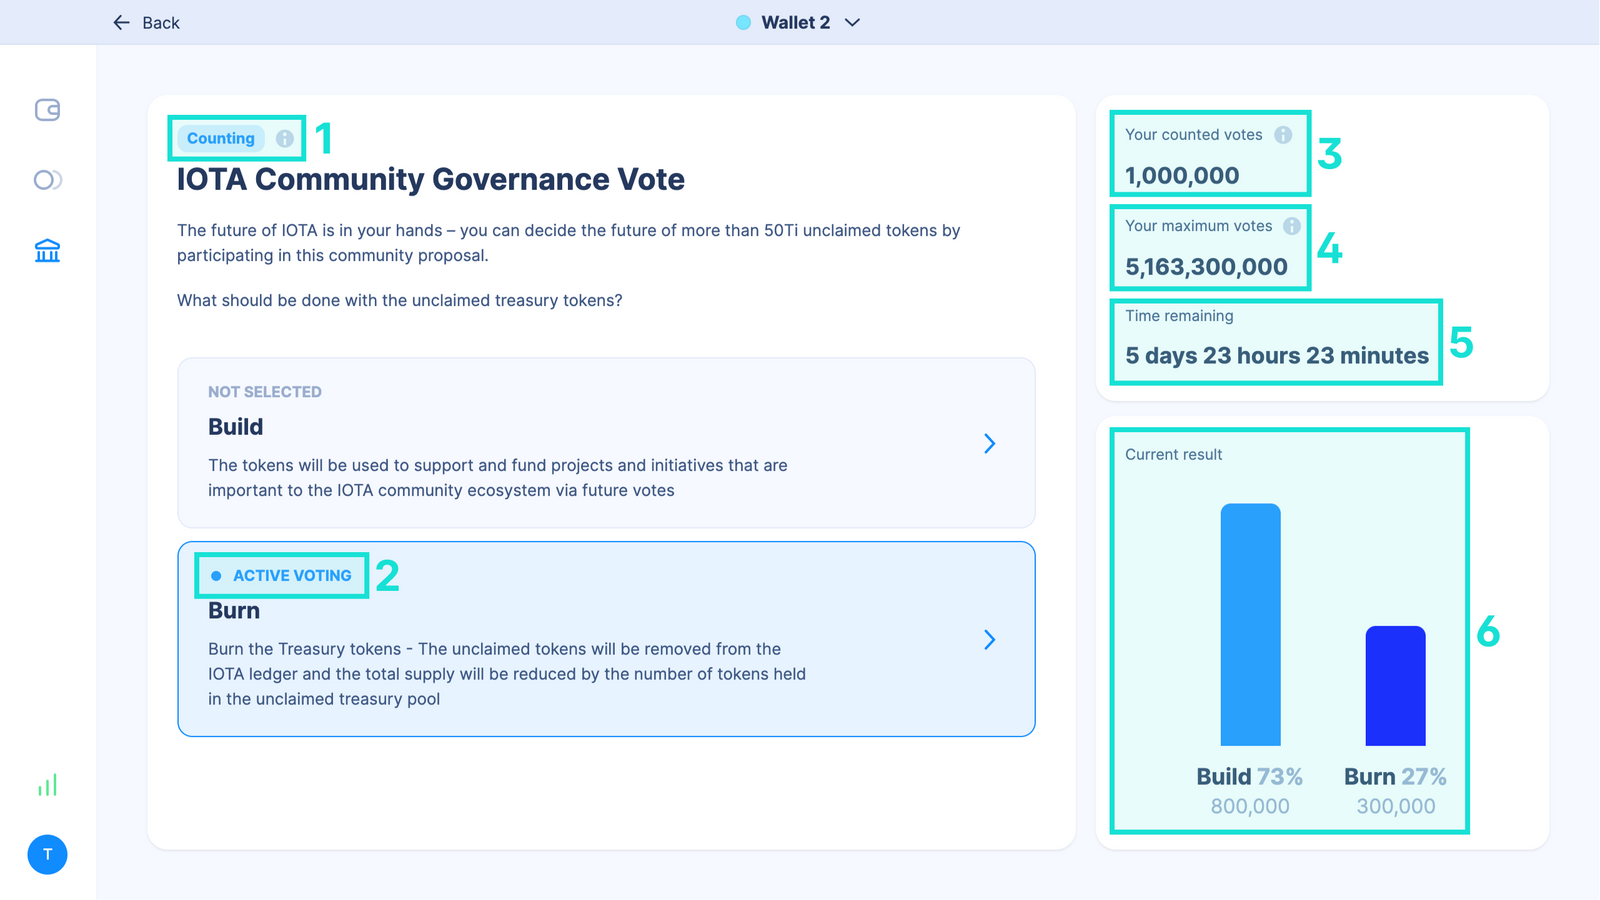Click the Burn 27% result label

pyautogui.click(x=1395, y=777)
